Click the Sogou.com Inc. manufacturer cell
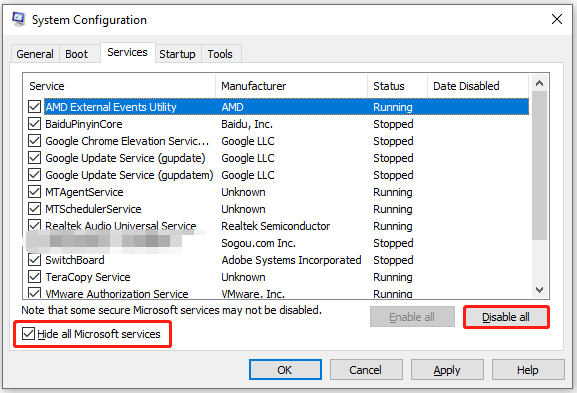577x393 pixels. point(258,243)
